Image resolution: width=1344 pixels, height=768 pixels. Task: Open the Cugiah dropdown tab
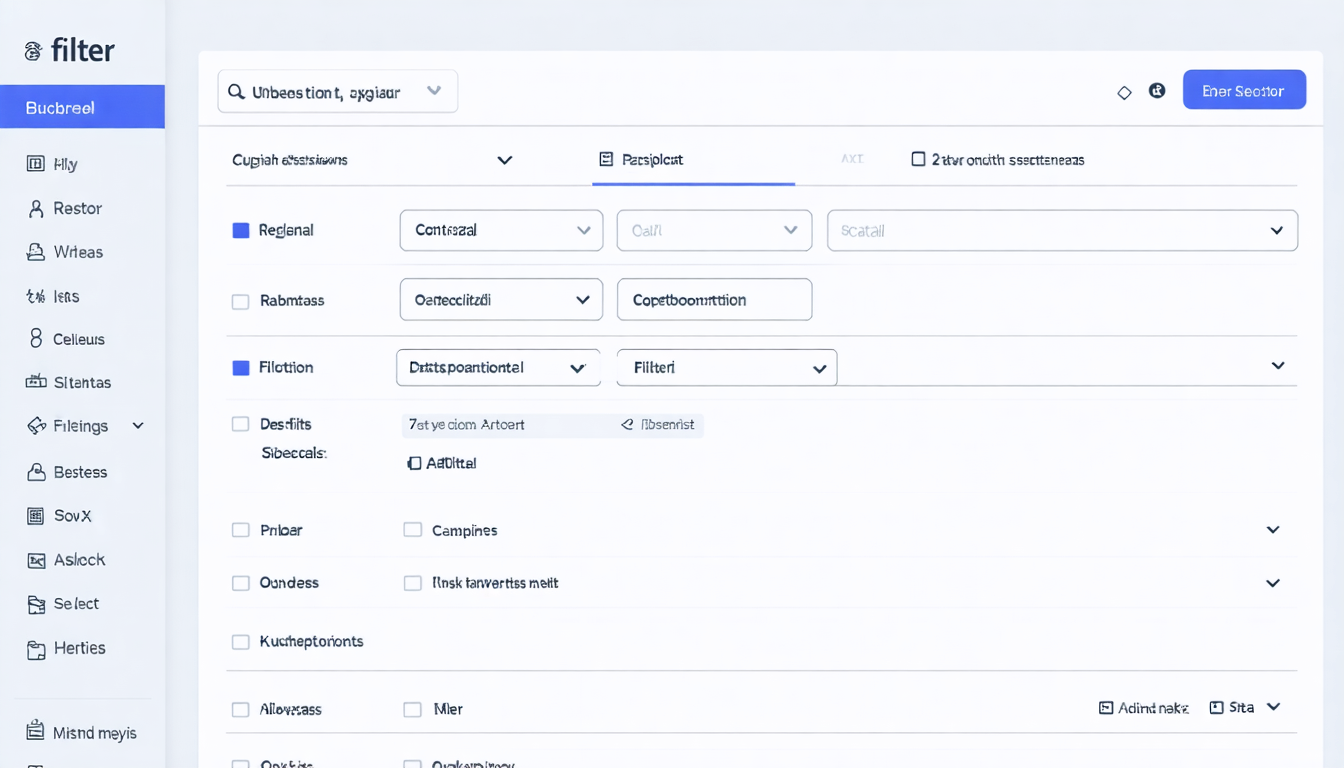(x=372, y=160)
